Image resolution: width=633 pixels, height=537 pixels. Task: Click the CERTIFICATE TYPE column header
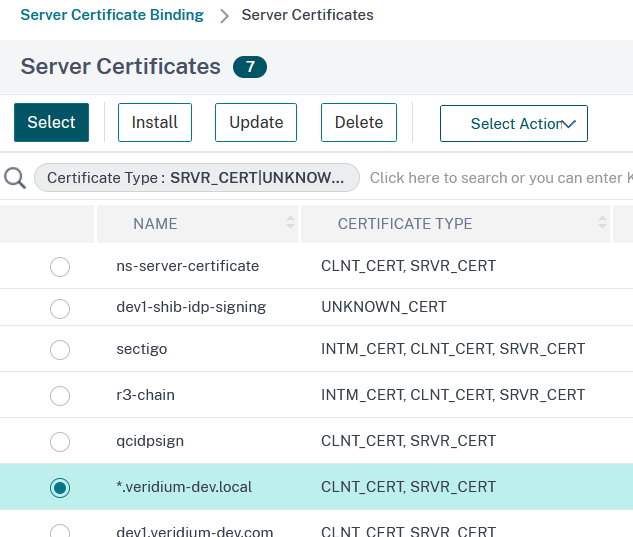405,224
